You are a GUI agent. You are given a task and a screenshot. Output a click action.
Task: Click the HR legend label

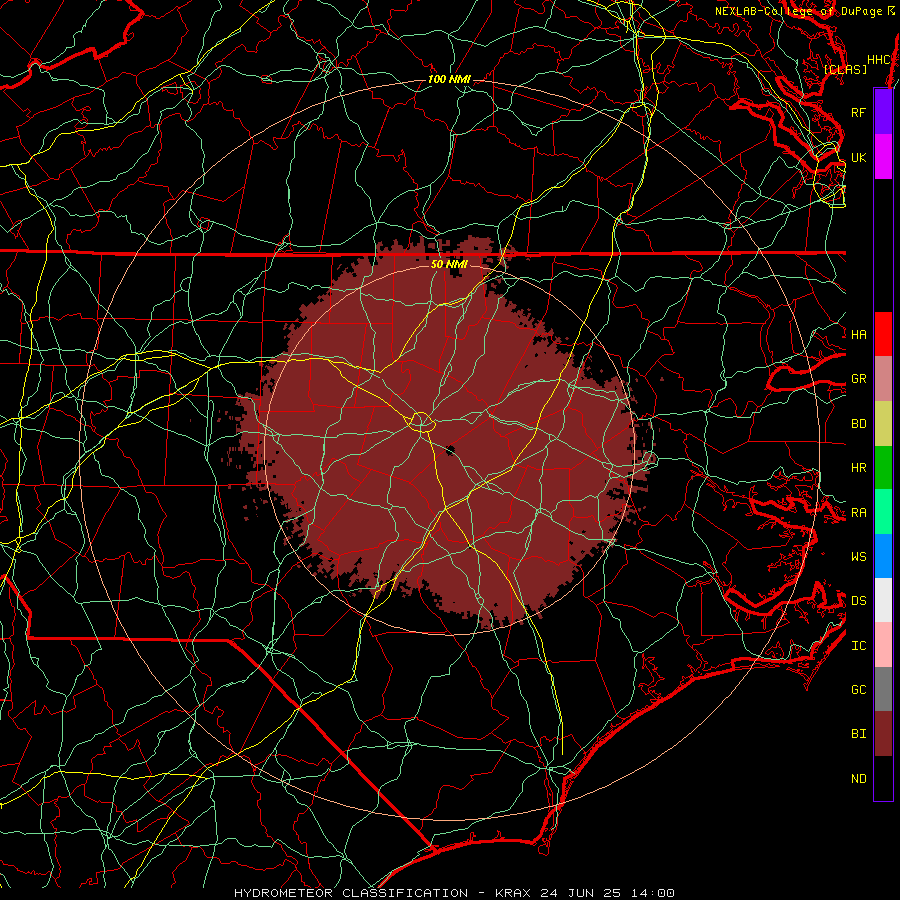[859, 468]
